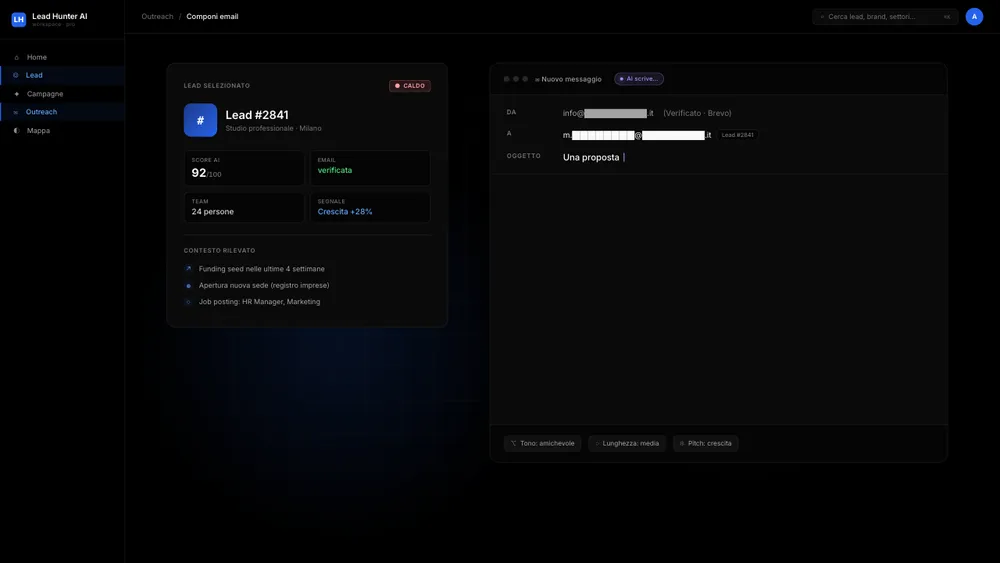Click the dot icon beside Apertura nuova sede
Viewport: 1000px width, 563px height.
tap(188, 286)
